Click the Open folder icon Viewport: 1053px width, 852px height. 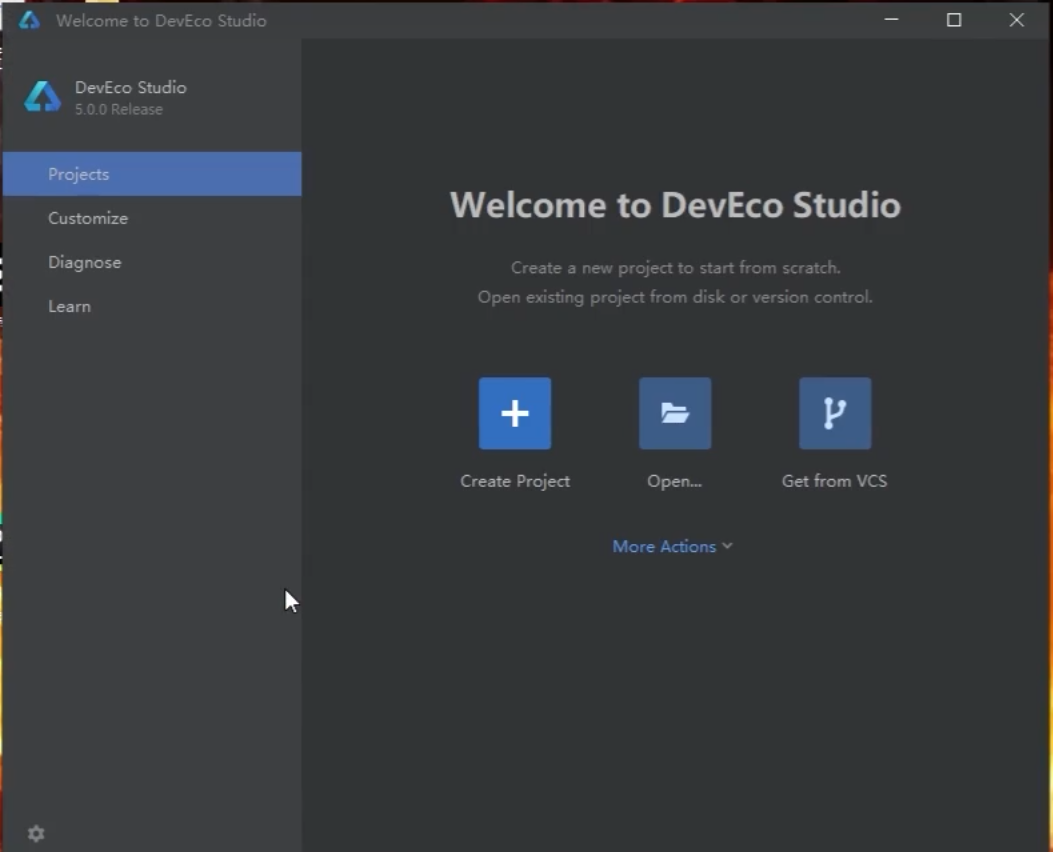(675, 413)
